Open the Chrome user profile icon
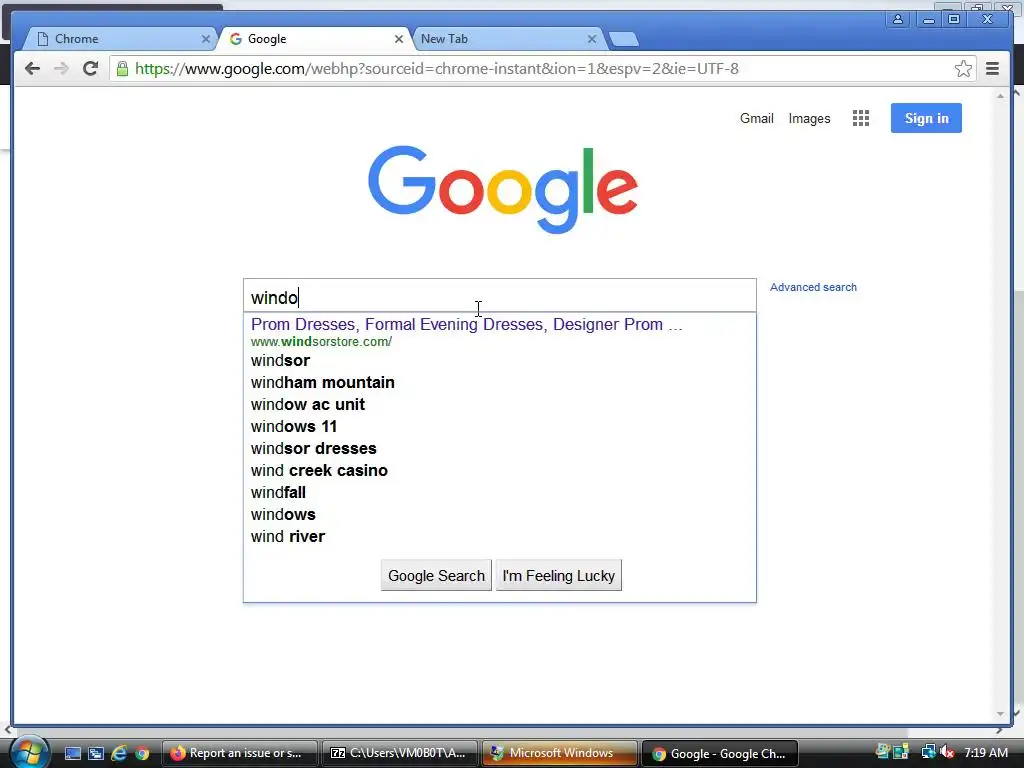Image resolution: width=1024 pixels, height=768 pixels. 898,20
